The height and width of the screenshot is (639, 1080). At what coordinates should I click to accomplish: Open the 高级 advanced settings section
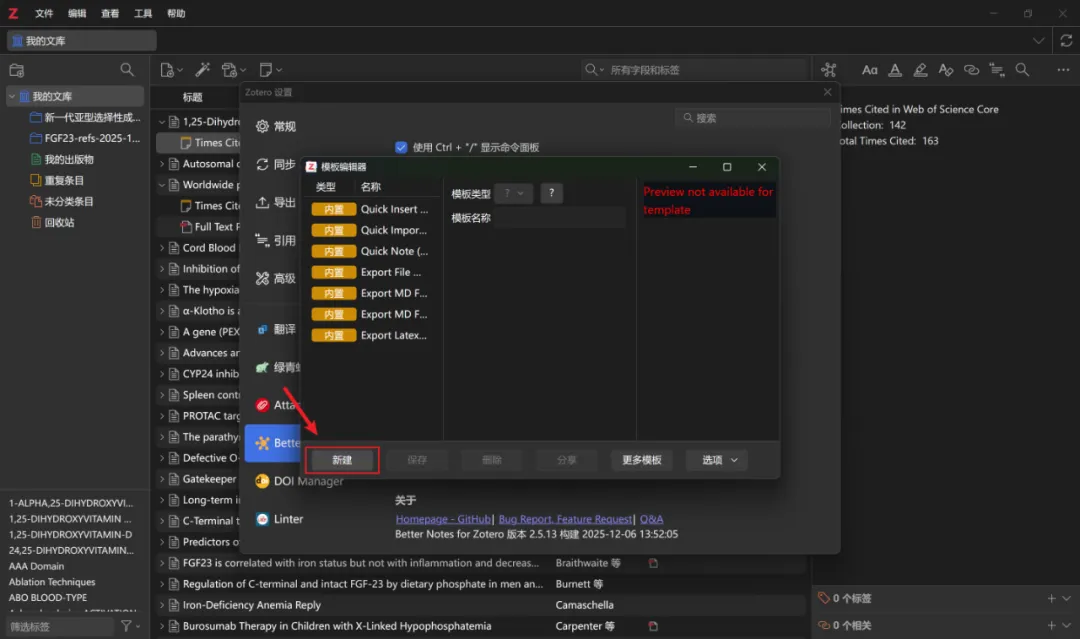click(x=276, y=278)
